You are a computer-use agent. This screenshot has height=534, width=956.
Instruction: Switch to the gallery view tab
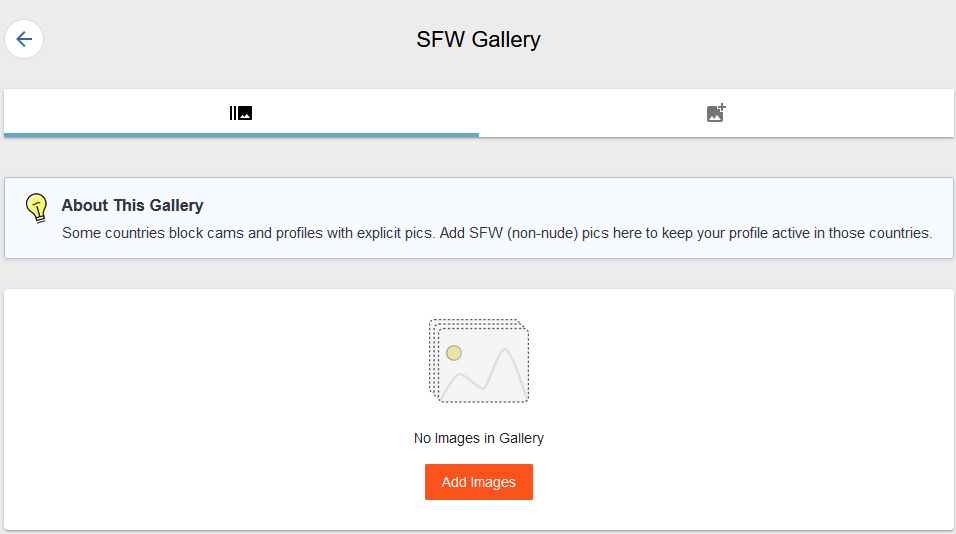pos(241,113)
